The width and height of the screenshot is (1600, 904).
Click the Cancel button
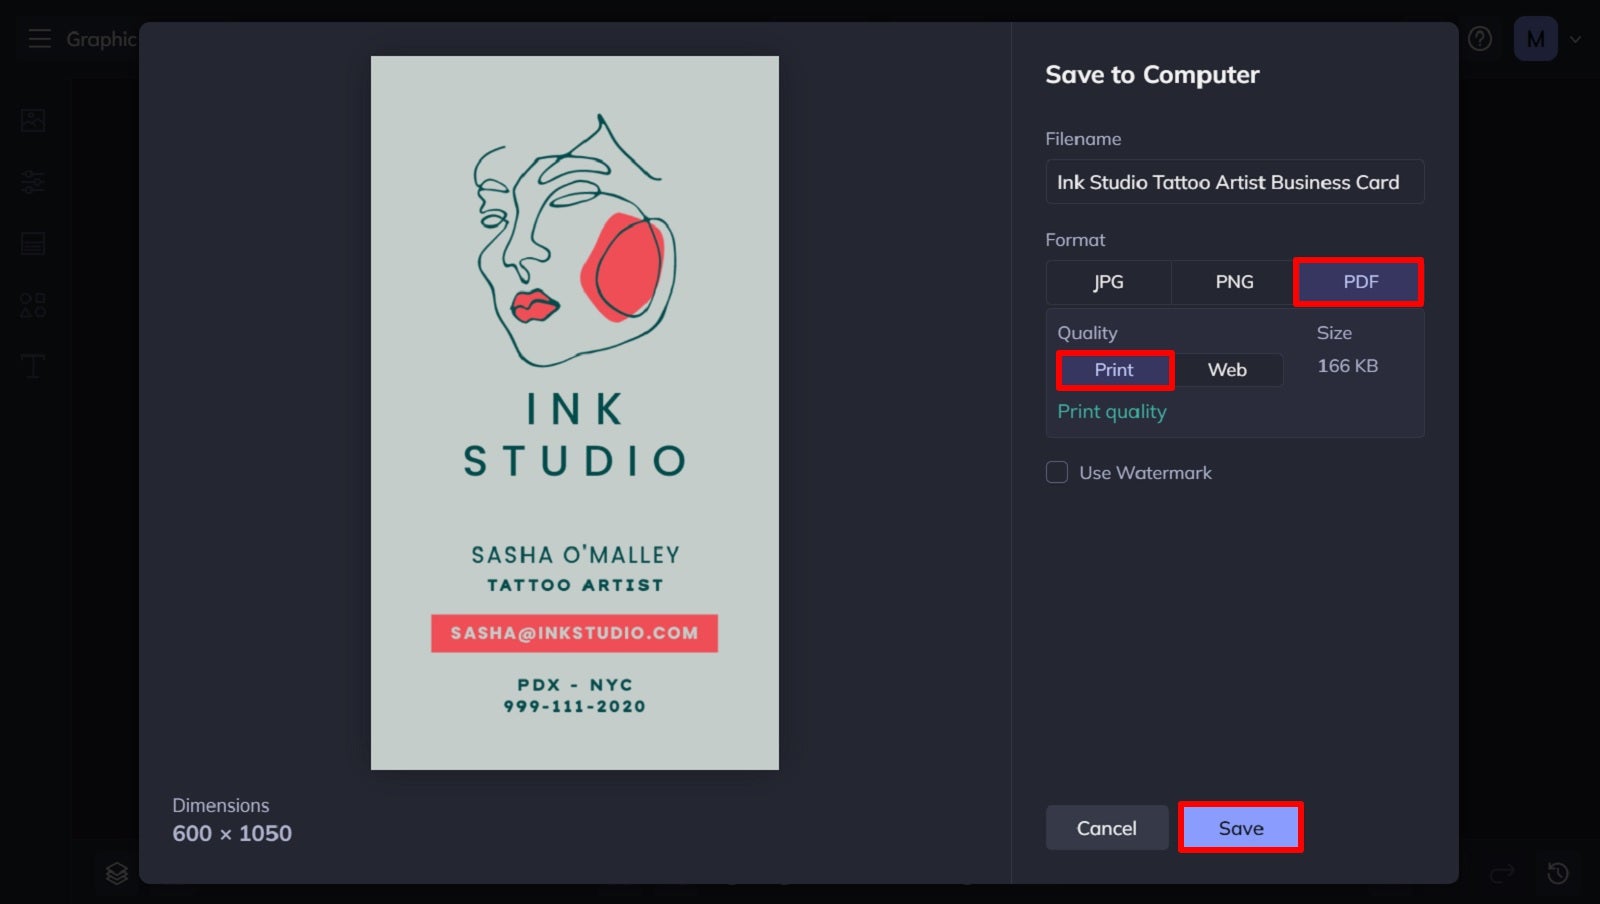pyautogui.click(x=1106, y=828)
